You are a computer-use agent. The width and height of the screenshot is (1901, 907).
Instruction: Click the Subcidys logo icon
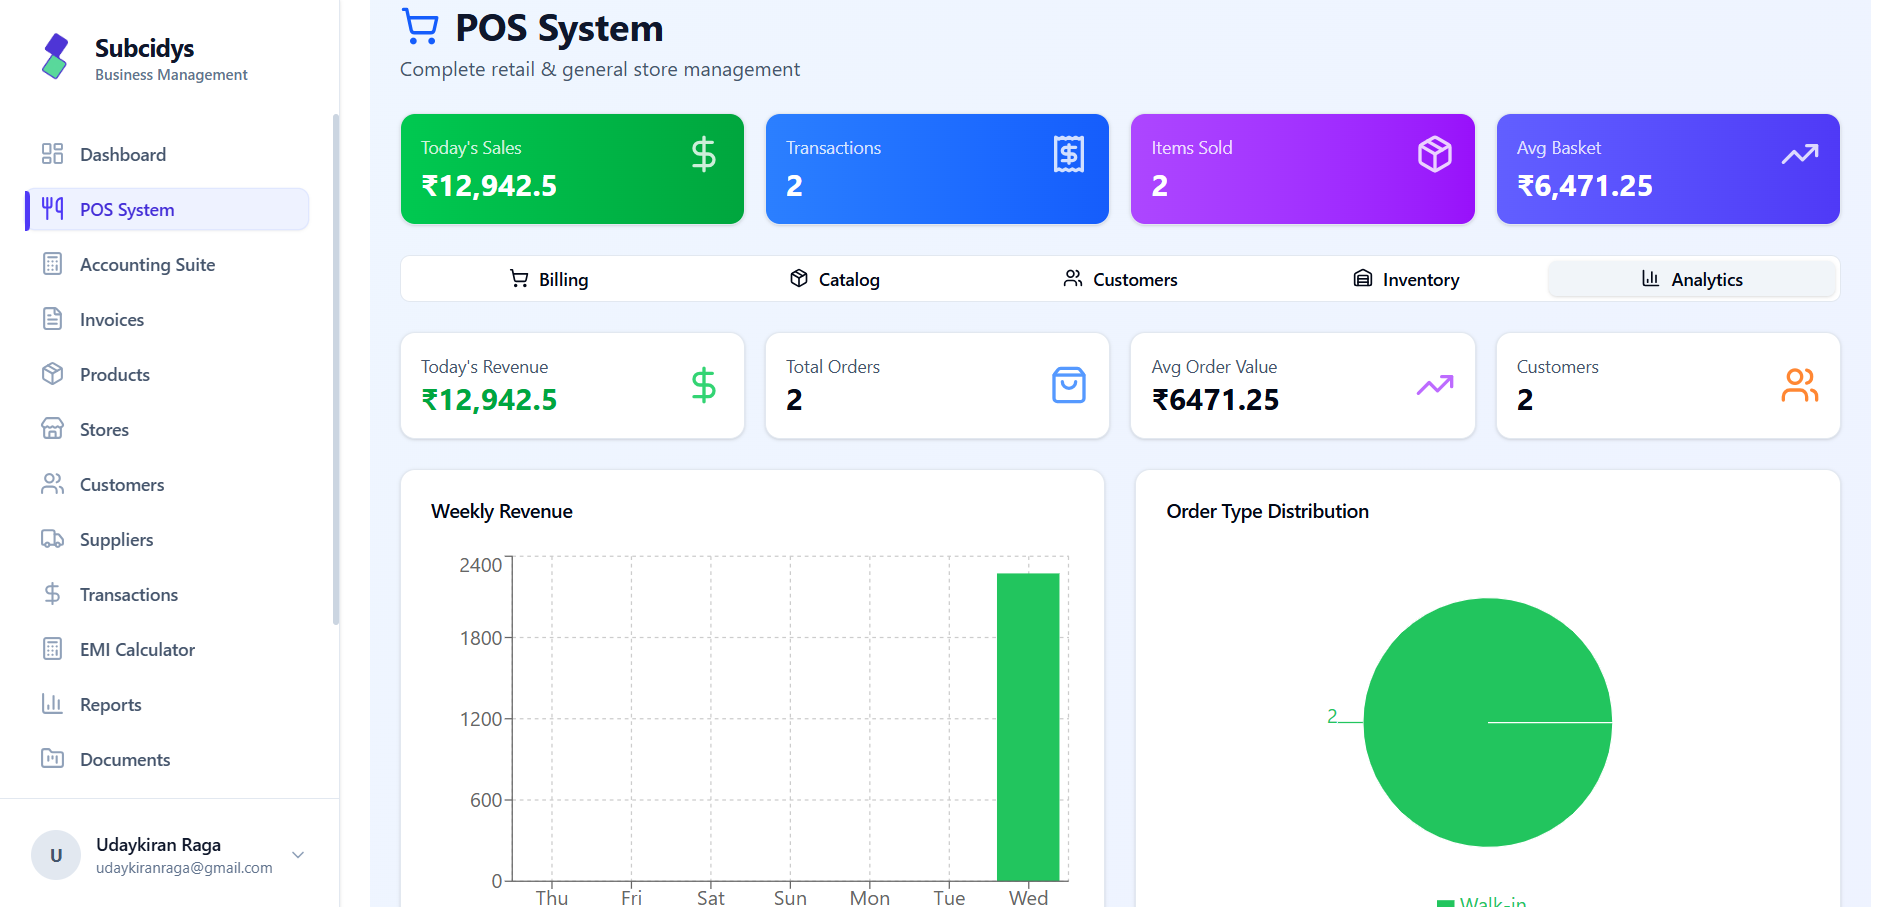55,56
